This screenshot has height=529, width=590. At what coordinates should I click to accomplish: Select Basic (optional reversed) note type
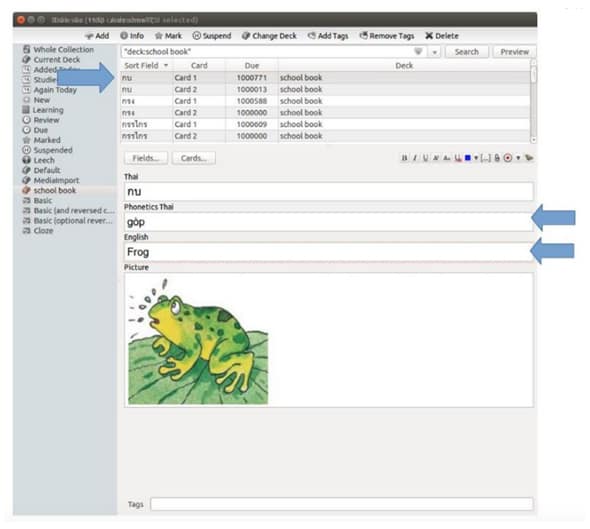[68, 220]
